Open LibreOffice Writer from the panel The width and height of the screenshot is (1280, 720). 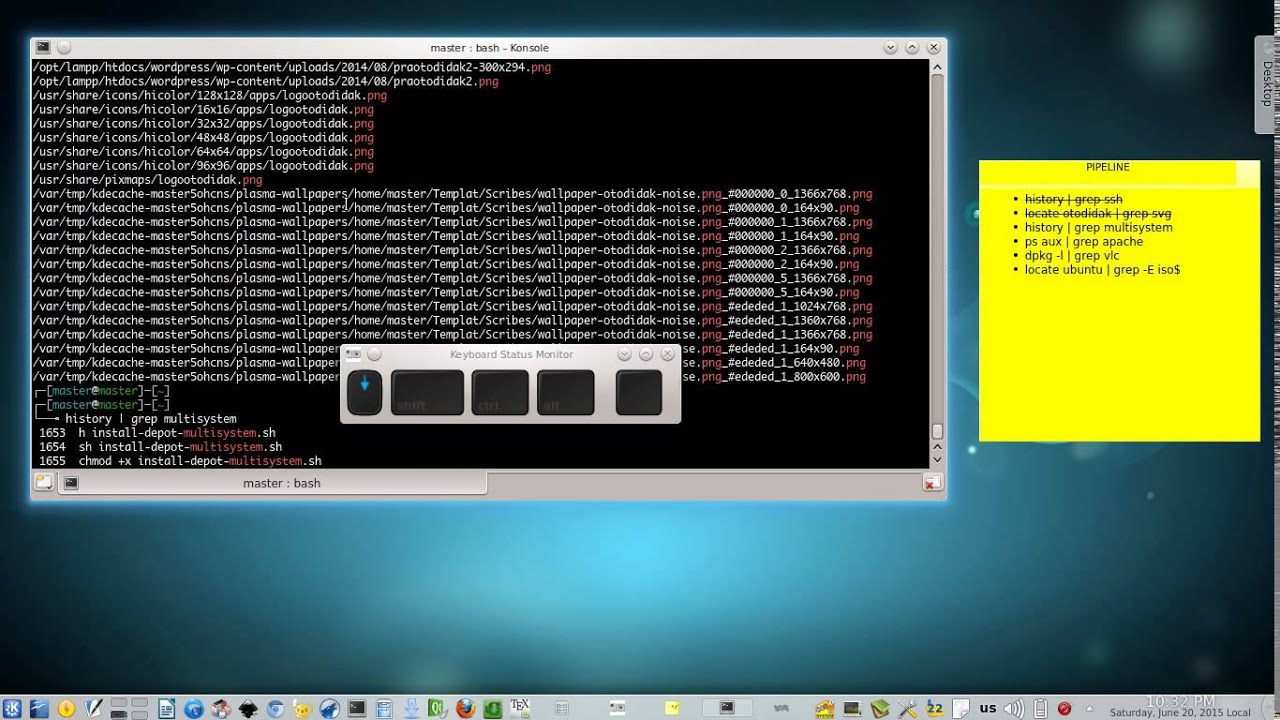point(166,708)
